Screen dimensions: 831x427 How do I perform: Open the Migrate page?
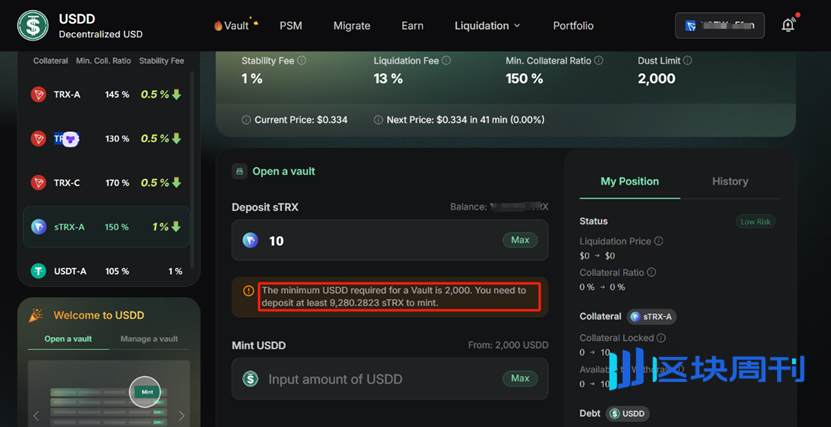352,25
